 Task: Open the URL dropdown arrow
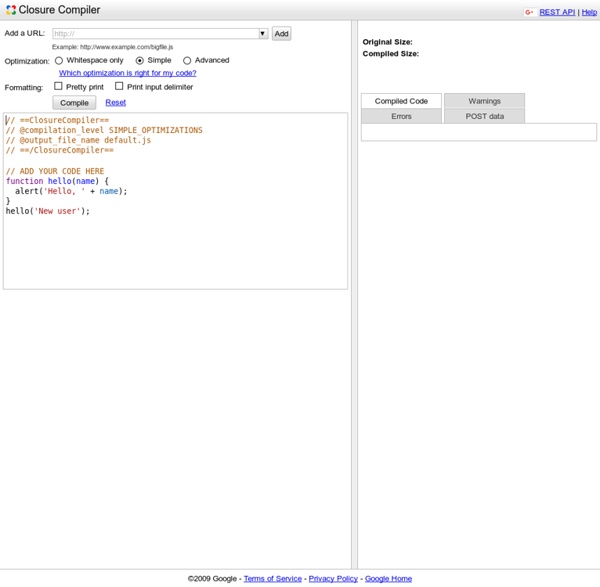263,34
